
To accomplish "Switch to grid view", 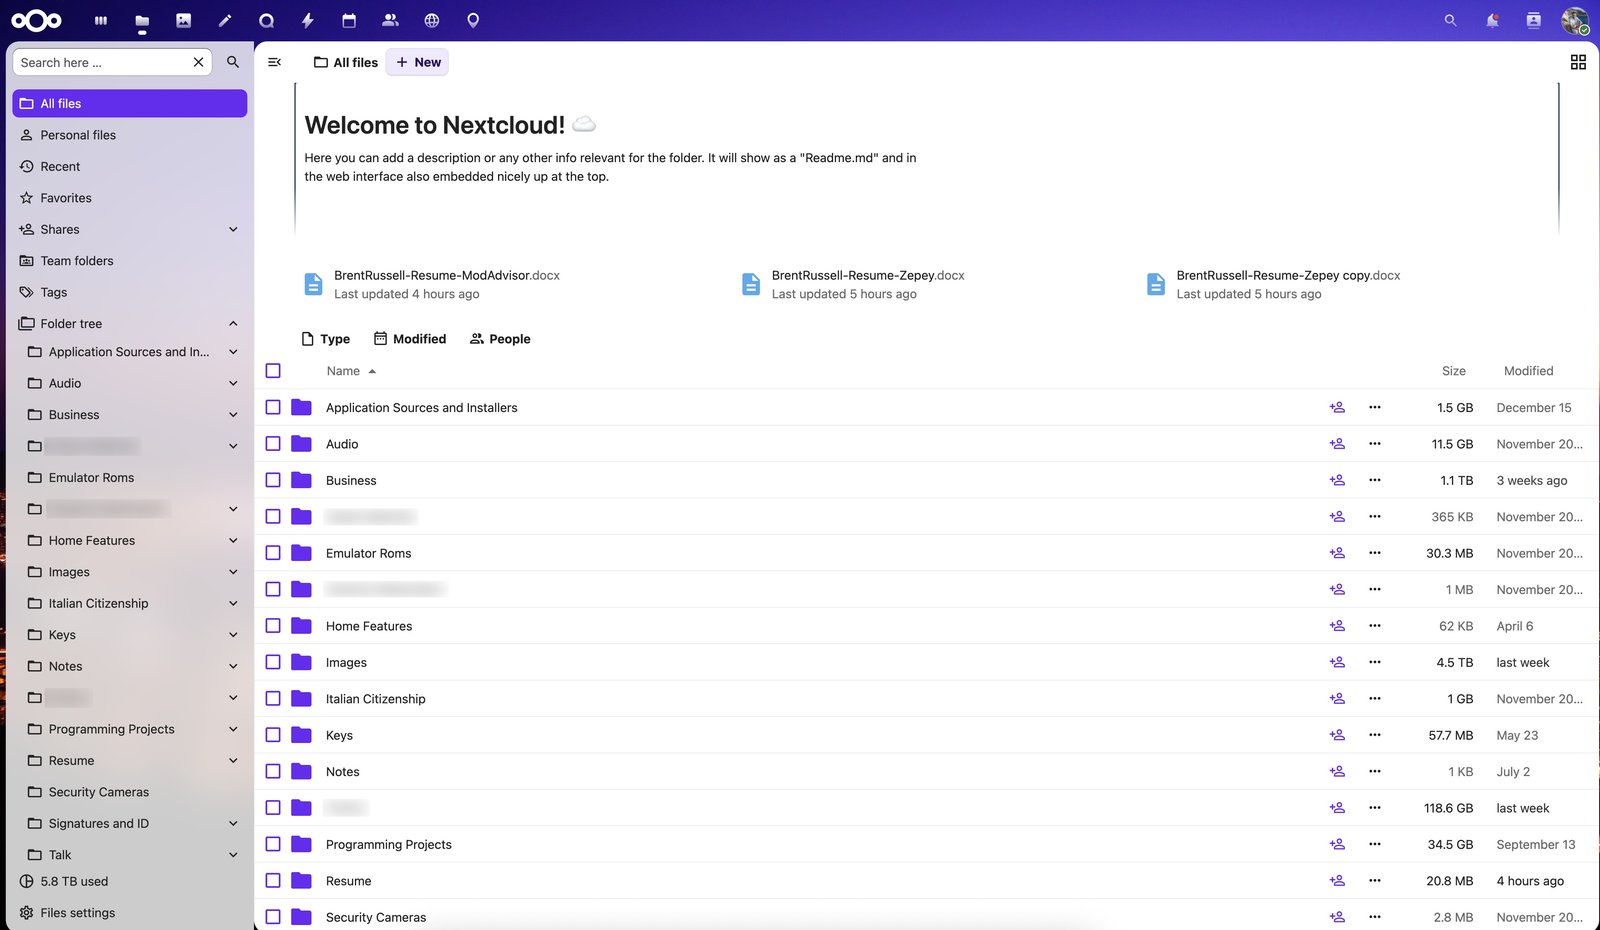I will [1578, 62].
